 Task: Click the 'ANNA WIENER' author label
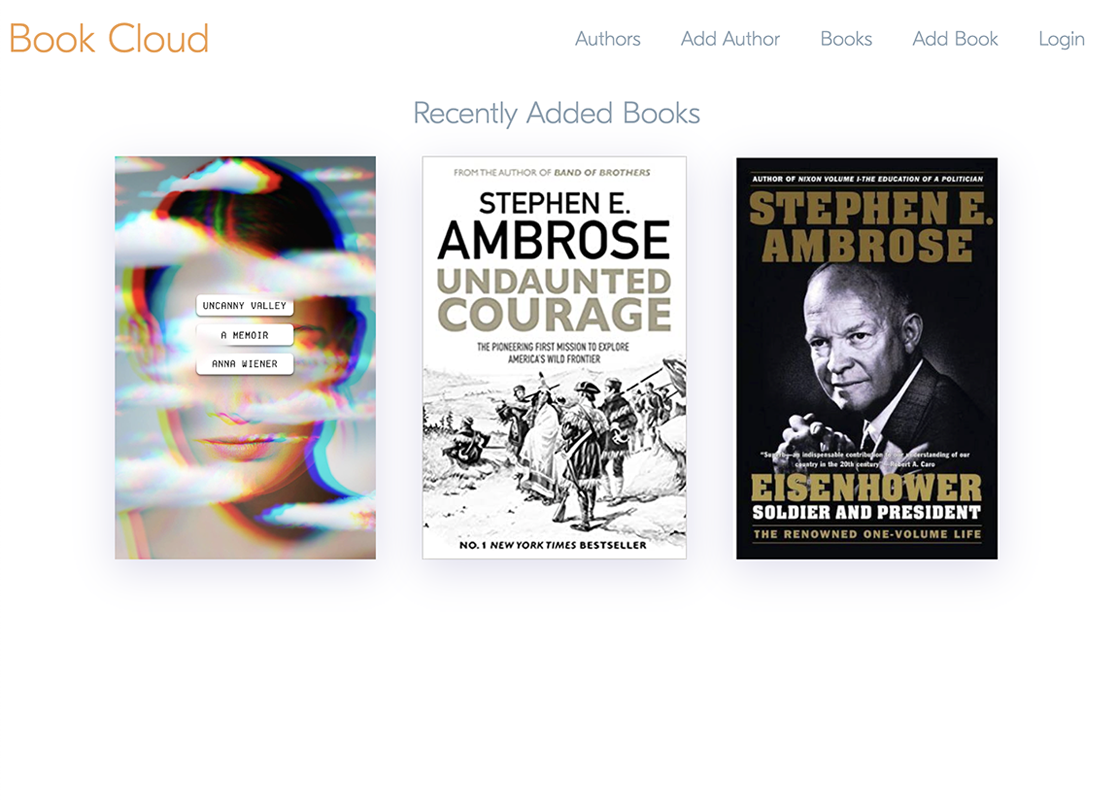coord(244,364)
